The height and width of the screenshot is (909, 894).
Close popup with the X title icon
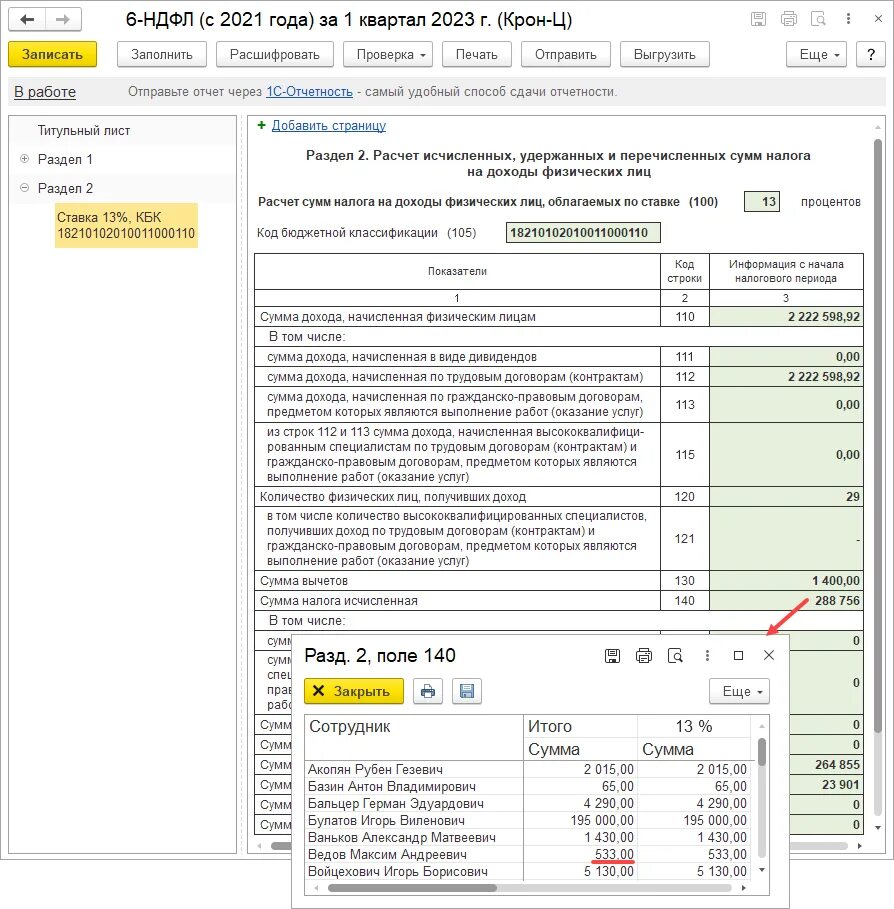coord(769,655)
